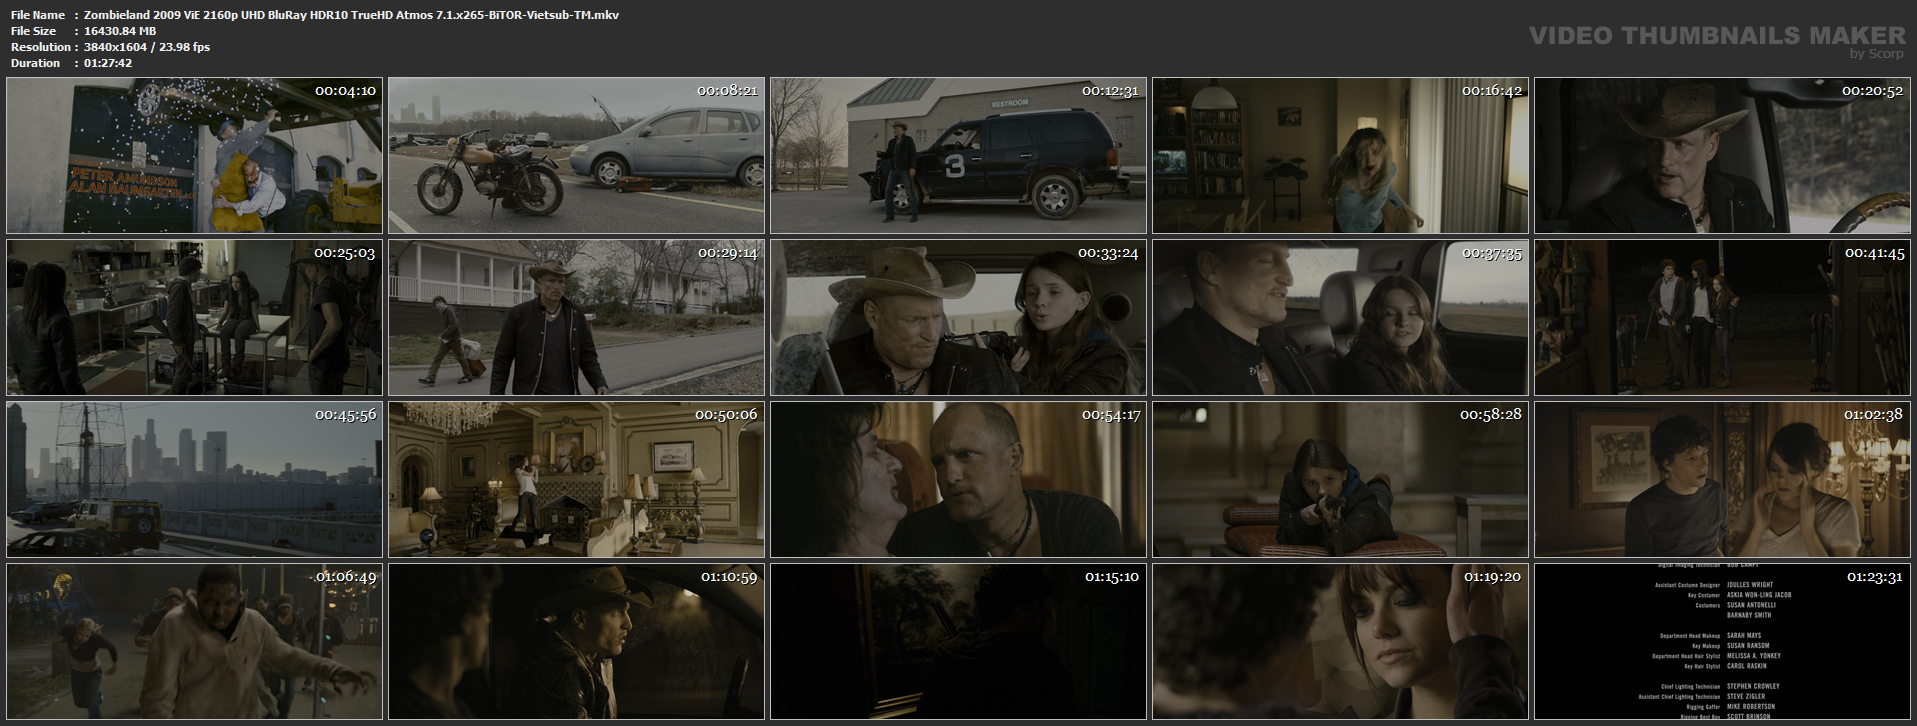Image resolution: width=1917 pixels, height=726 pixels.
Task: Pick the frame at 00:33:24
Action: tap(958, 317)
